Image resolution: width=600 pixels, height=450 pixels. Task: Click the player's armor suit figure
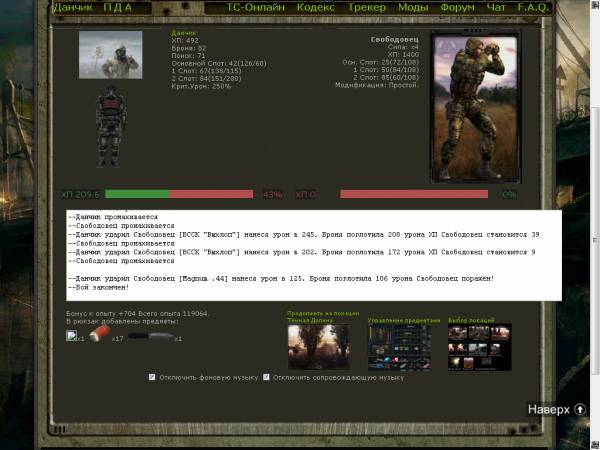tap(110, 126)
